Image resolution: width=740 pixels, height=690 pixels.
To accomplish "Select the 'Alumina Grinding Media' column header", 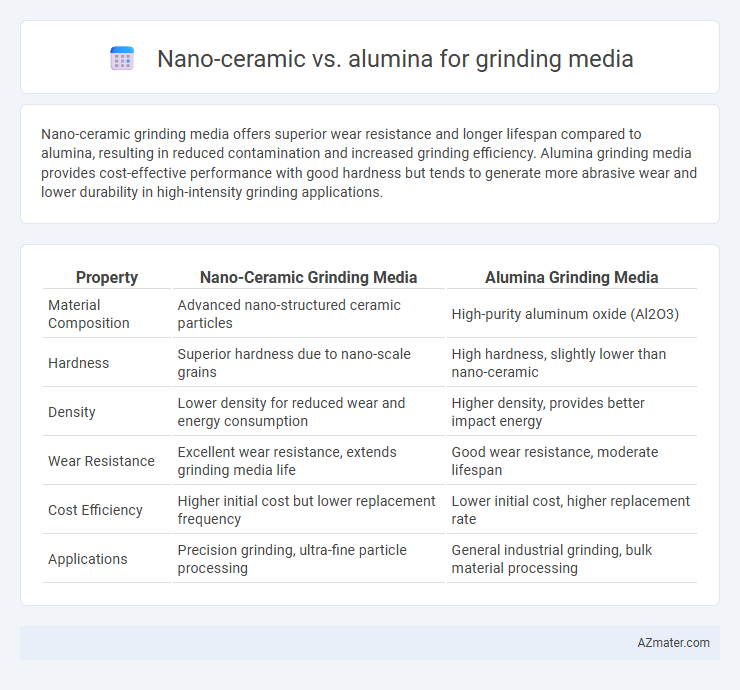I will [572, 277].
